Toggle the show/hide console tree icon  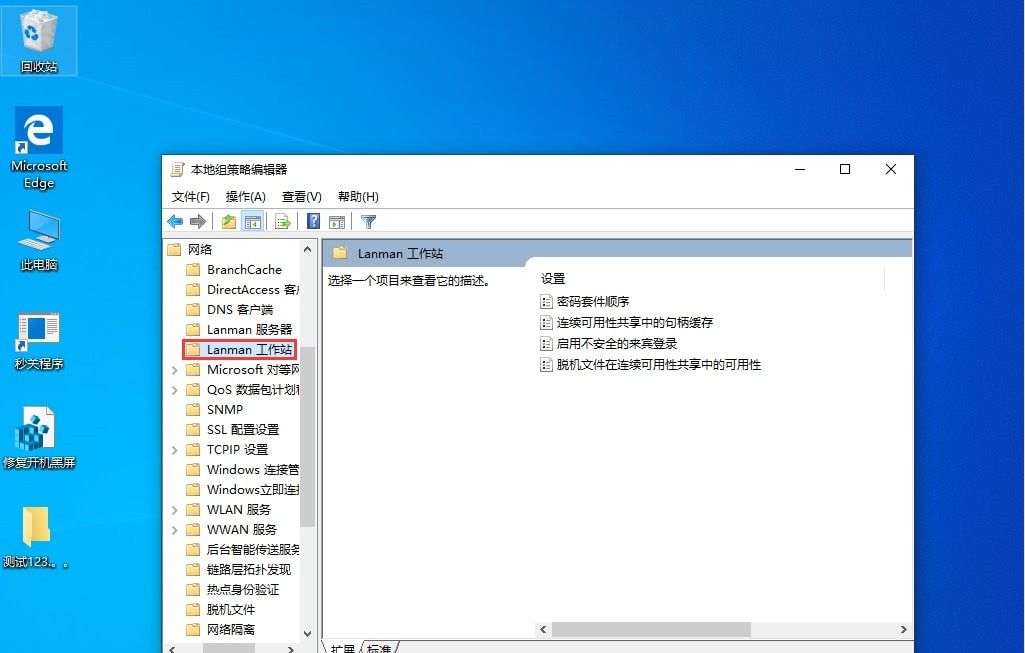[x=252, y=222]
